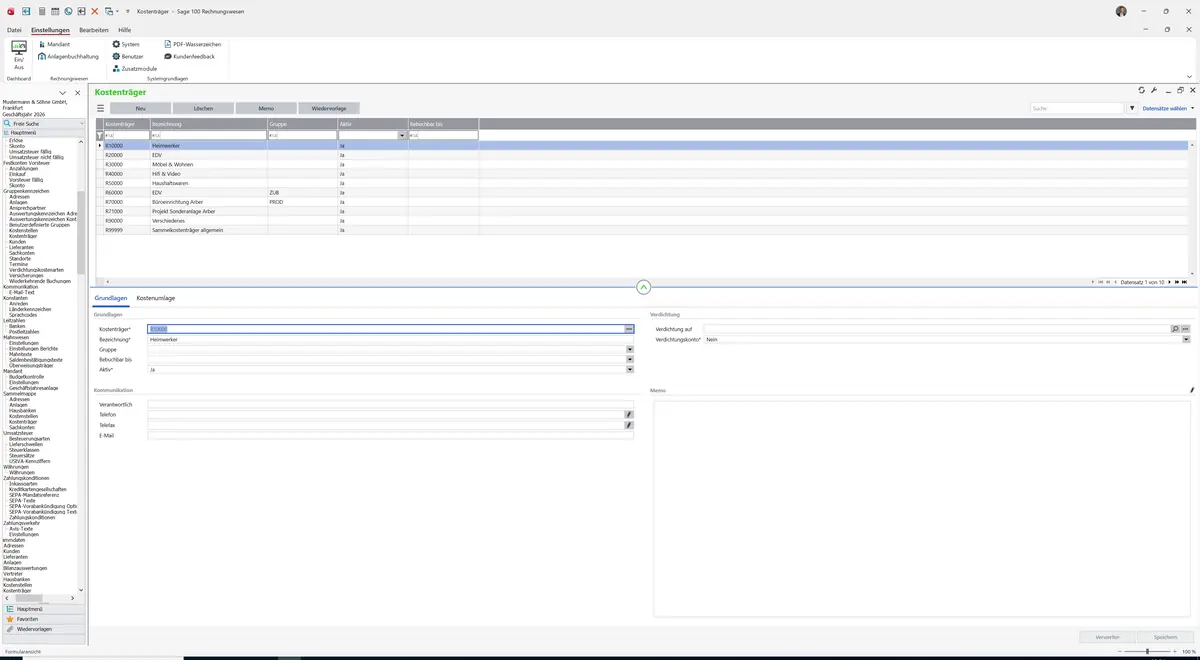Open quick access toolbar customize arrow
Image resolution: width=1200 pixels, height=660 pixels.
tap(127, 11)
